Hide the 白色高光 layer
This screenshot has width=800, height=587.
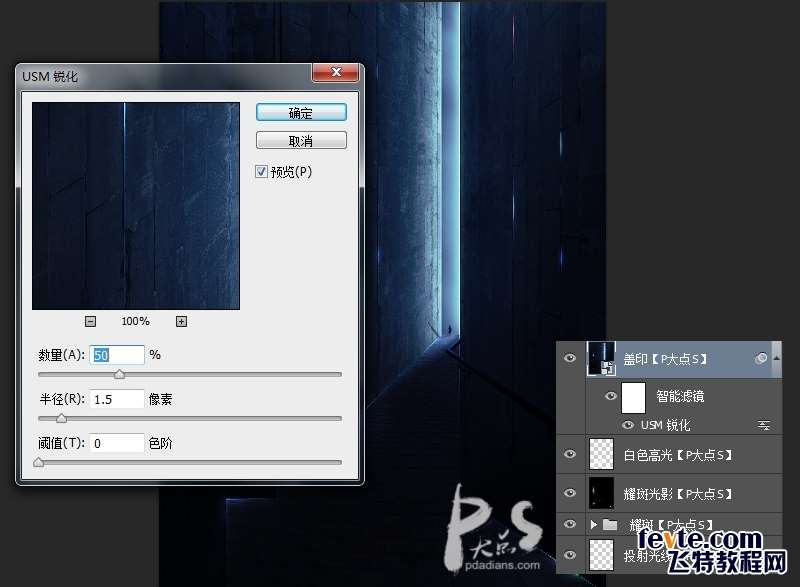click(570, 454)
